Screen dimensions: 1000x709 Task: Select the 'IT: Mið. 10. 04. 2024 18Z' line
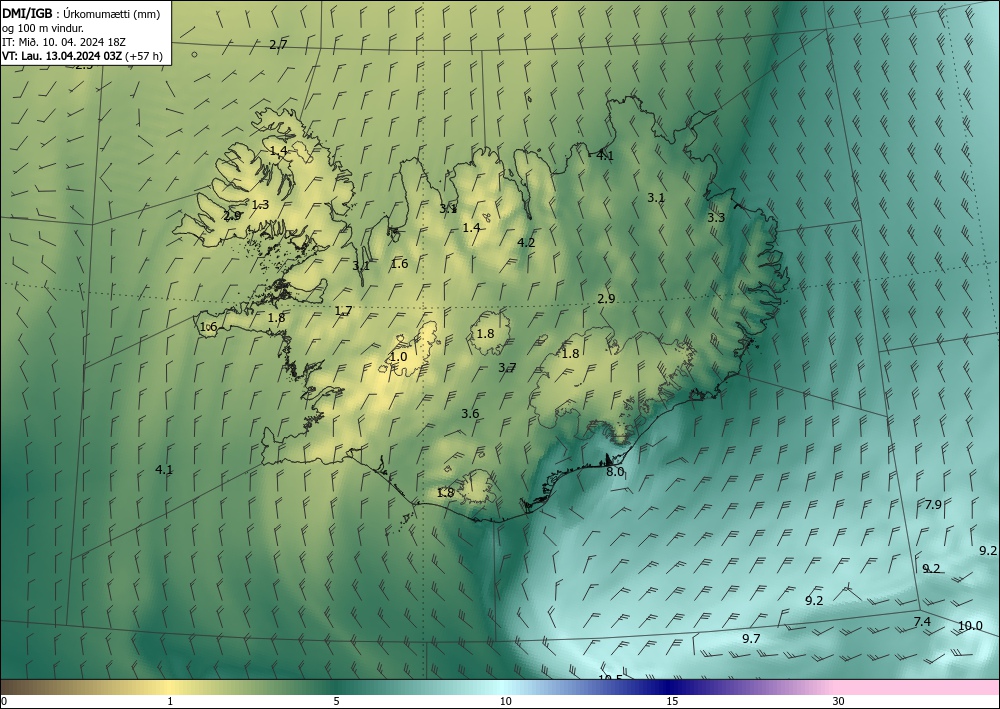pyautogui.click(x=64, y=42)
